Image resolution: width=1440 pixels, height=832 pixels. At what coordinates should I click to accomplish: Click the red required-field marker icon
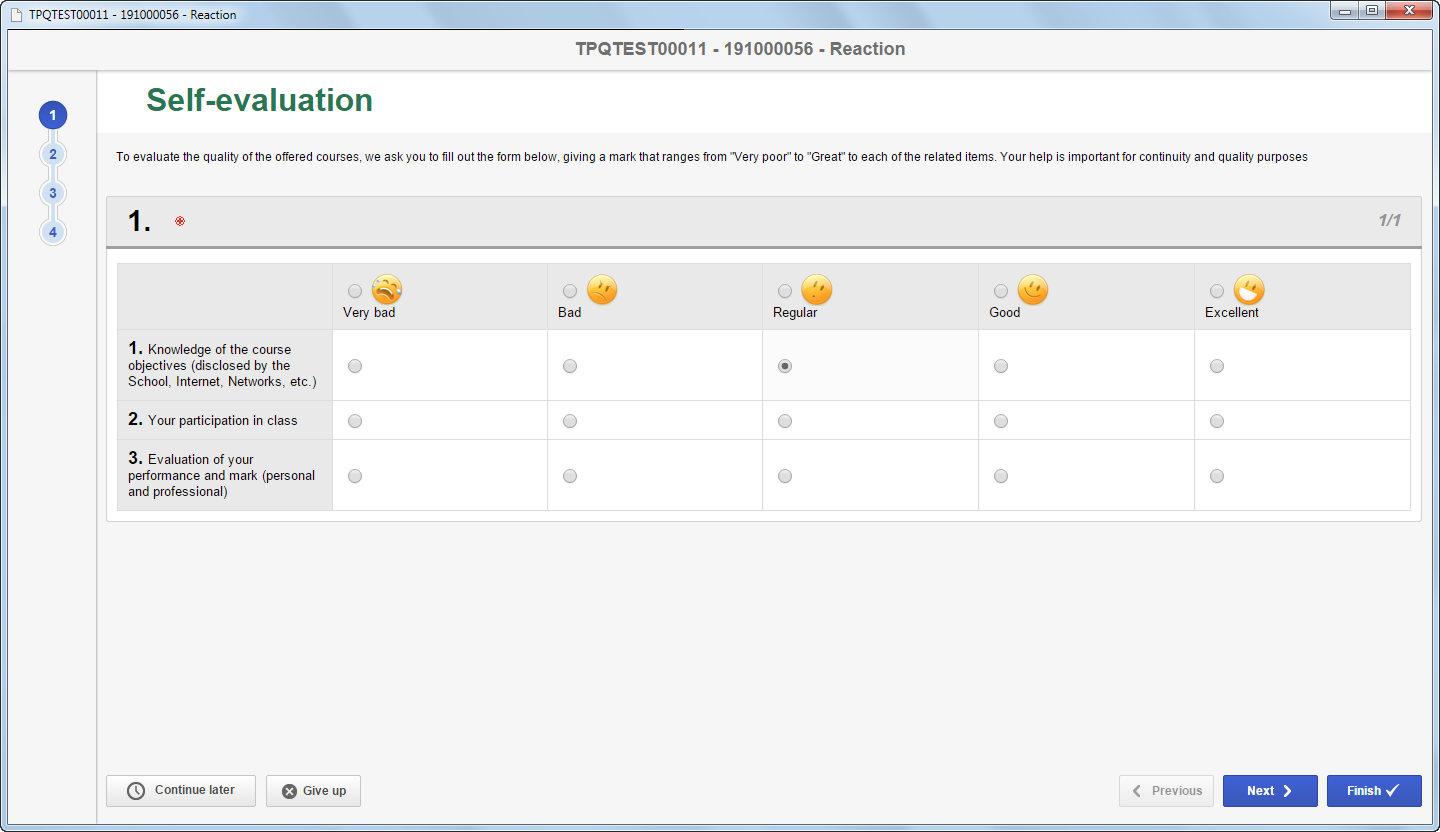[180, 221]
